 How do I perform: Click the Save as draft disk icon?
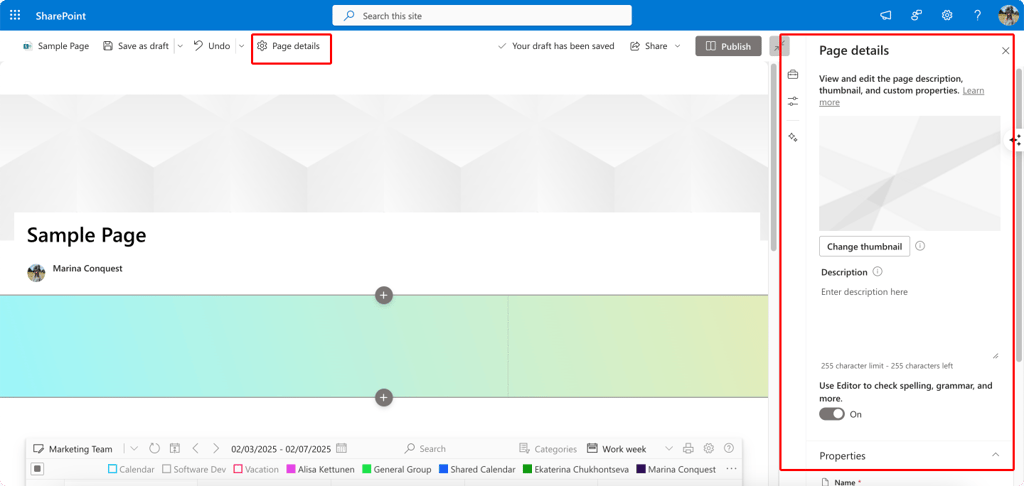[108, 46]
